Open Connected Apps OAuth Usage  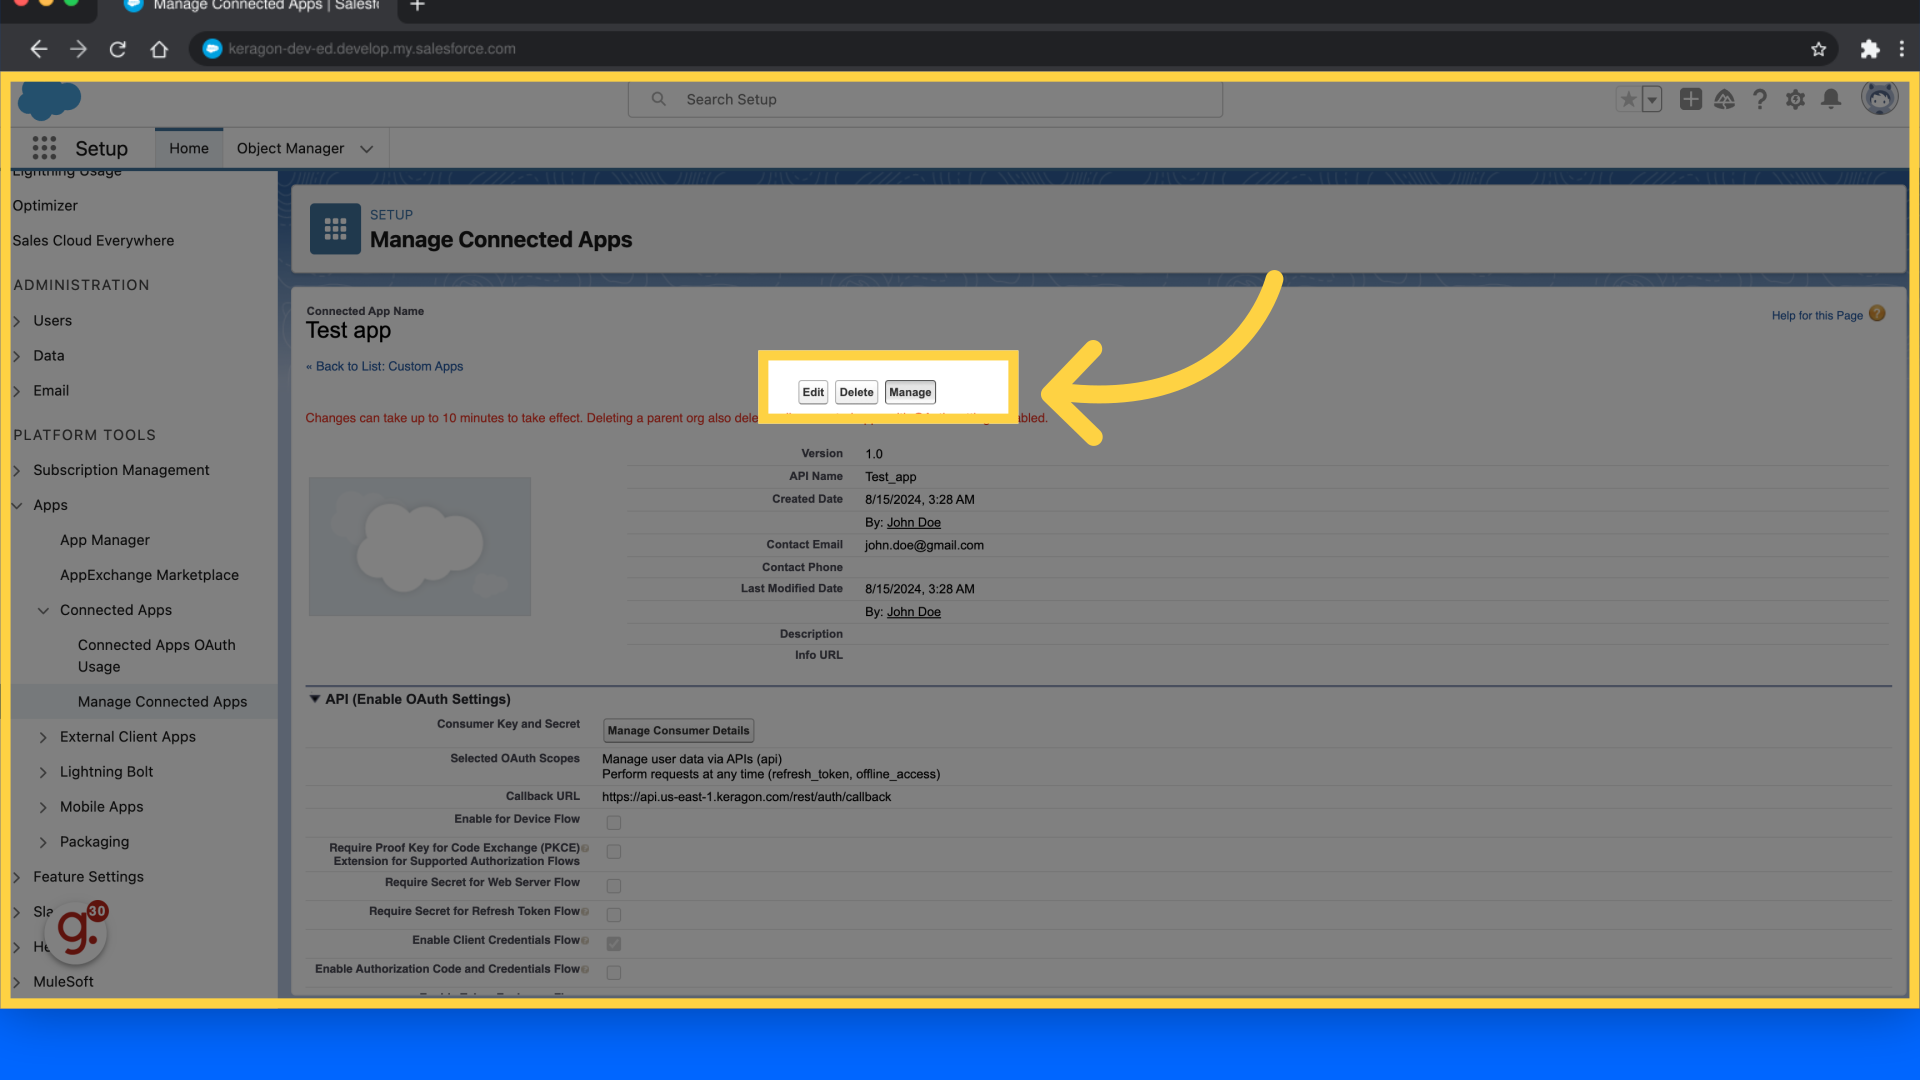(157, 656)
